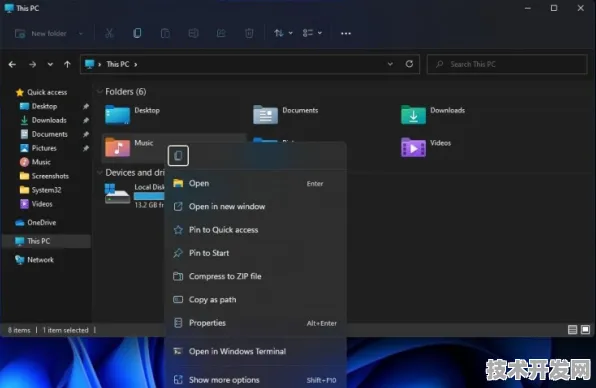Click the New folder button

tap(41, 33)
